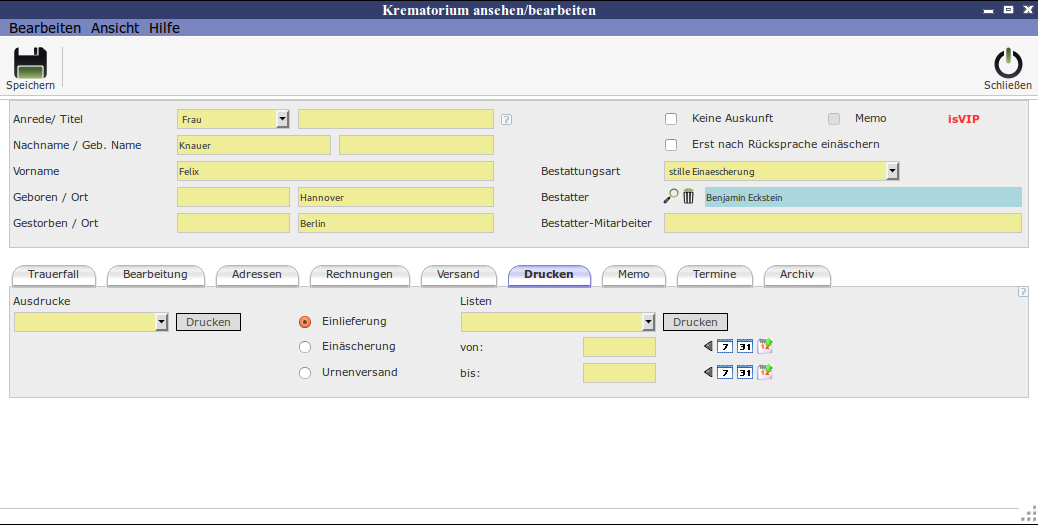Click Drucken button next to Listen dropdown
The height and width of the screenshot is (525, 1038).
(695, 322)
